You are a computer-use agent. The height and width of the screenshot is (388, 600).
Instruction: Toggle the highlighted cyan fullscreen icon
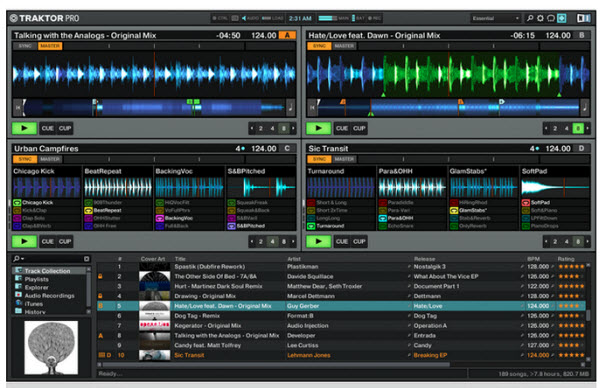[561, 18]
